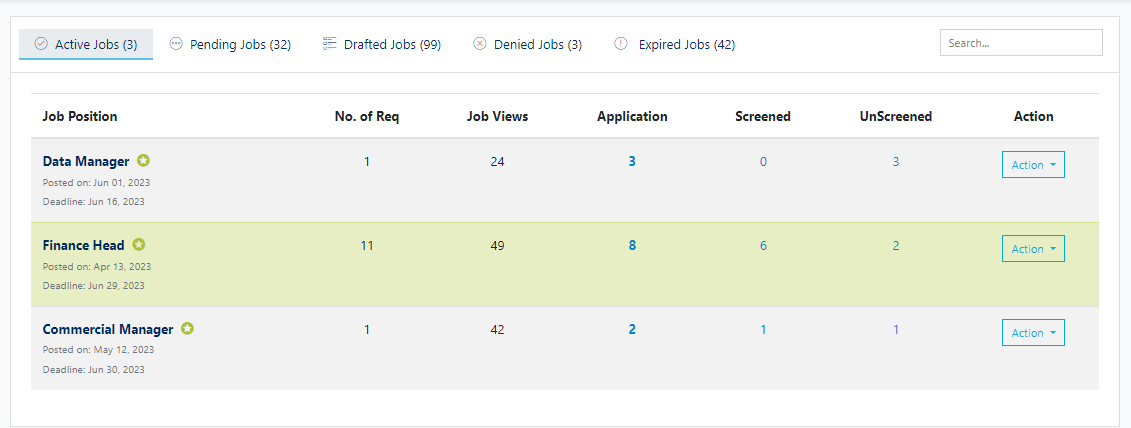The width and height of the screenshot is (1131, 428).
Task: Switch to the Pending Jobs (32) tab
Action: point(240,45)
